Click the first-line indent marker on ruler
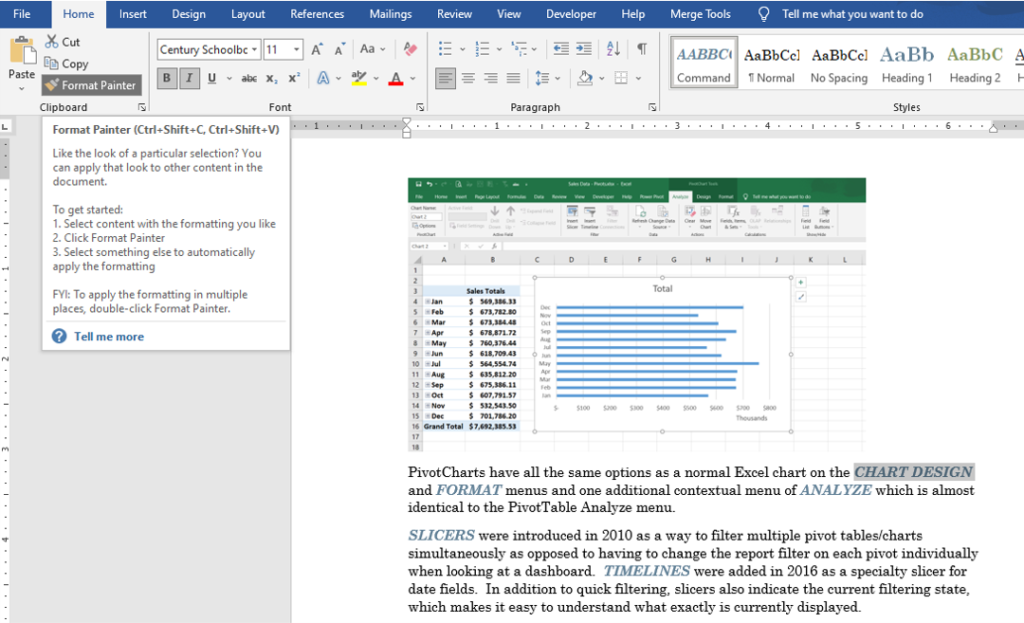 tap(406, 122)
